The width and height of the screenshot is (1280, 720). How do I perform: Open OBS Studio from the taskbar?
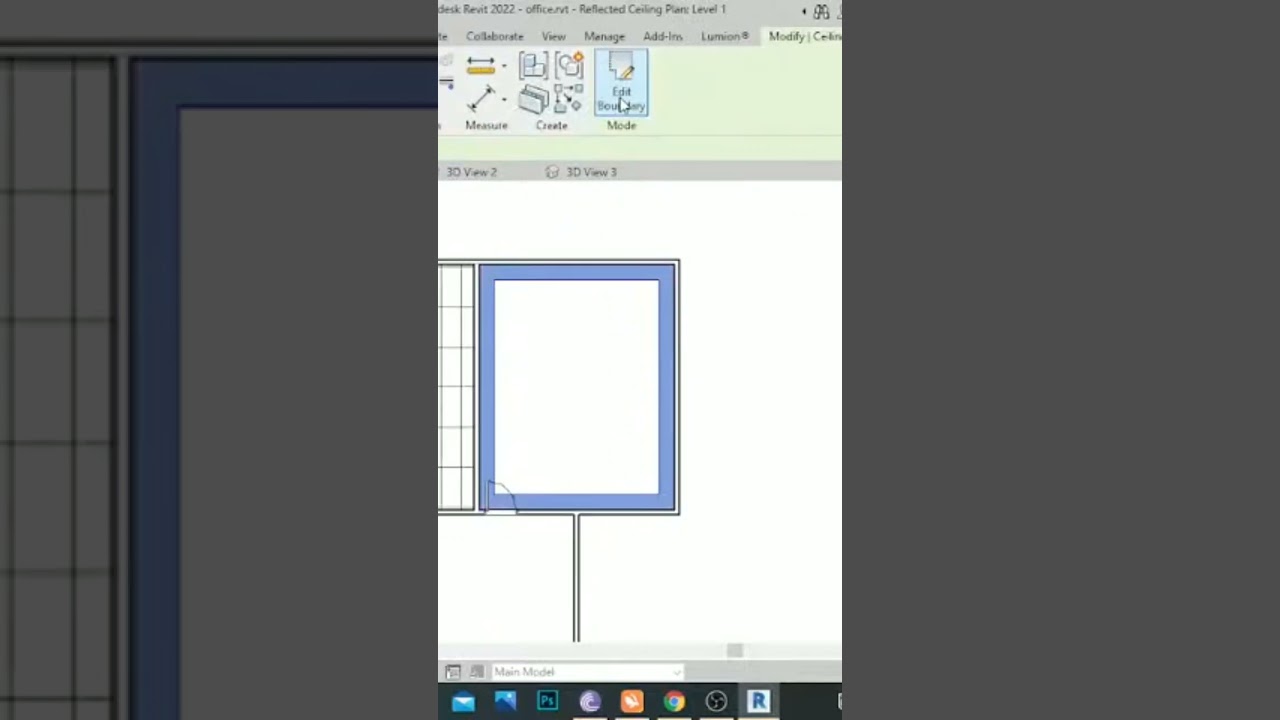[715, 702]
